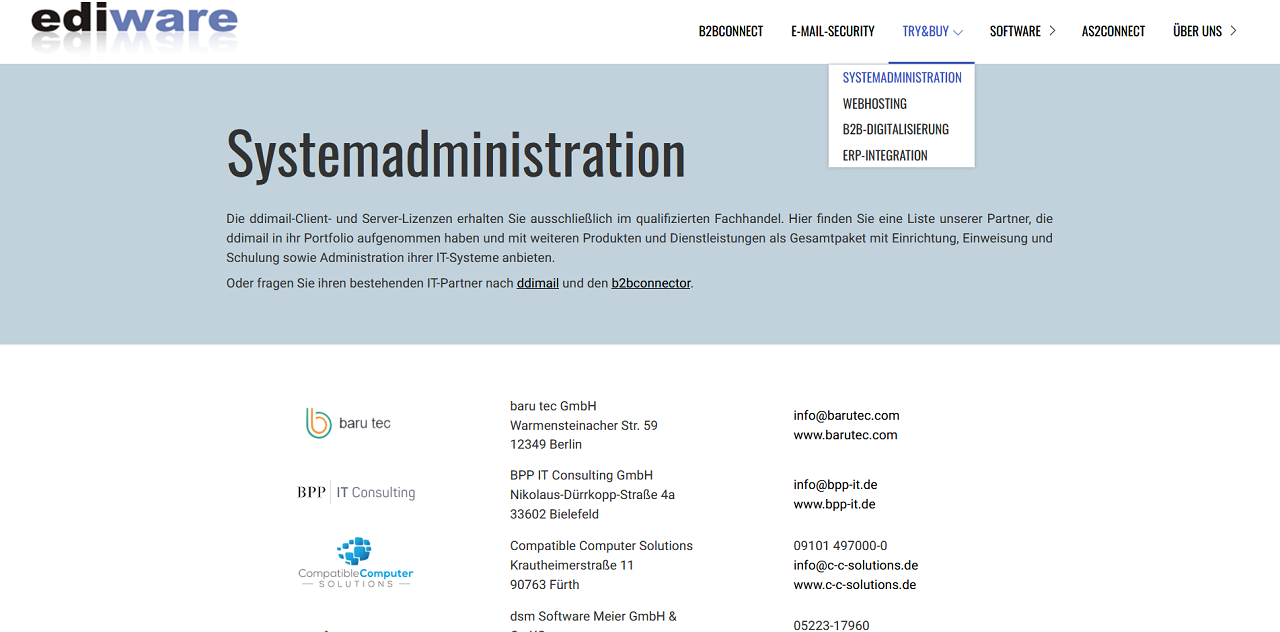Email info@barutec.com
Image resolution: width=1280 pixels, height=632 pixels.
tap(847, 415)
